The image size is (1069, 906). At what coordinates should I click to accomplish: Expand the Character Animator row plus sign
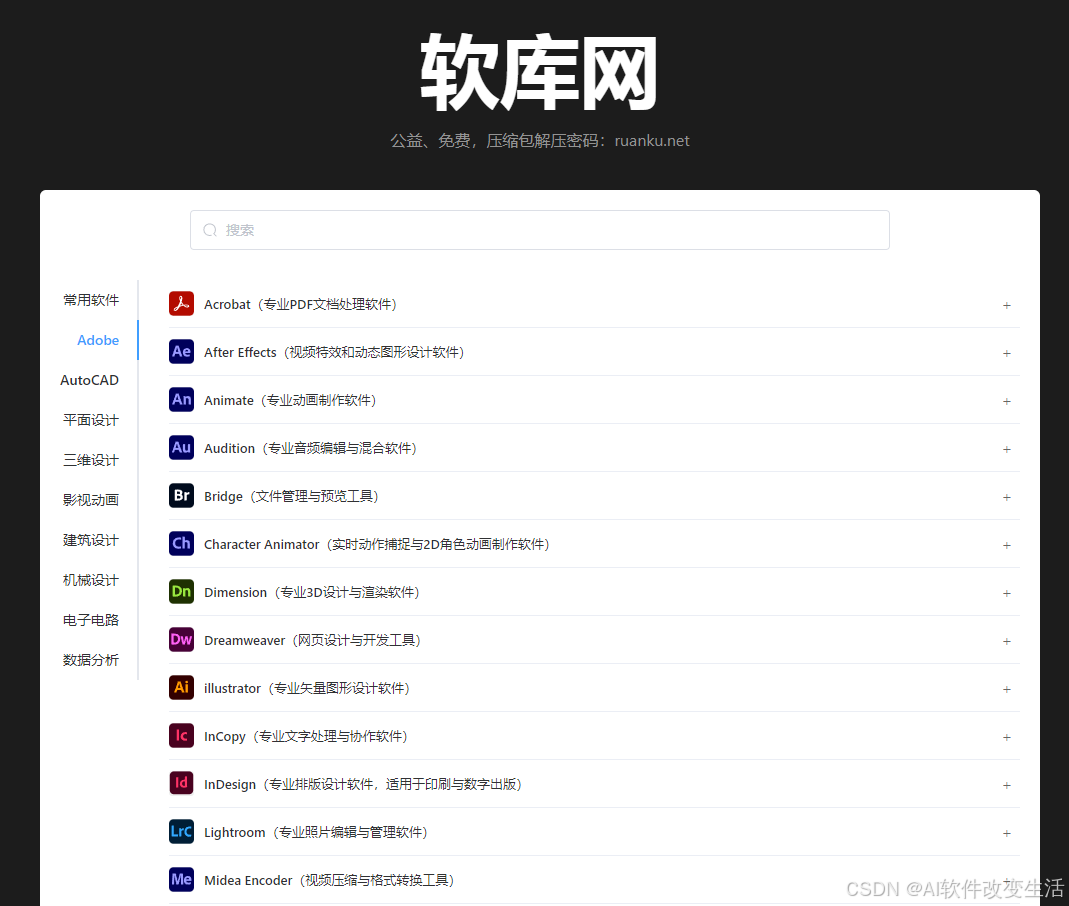(x=1006, y=545)
